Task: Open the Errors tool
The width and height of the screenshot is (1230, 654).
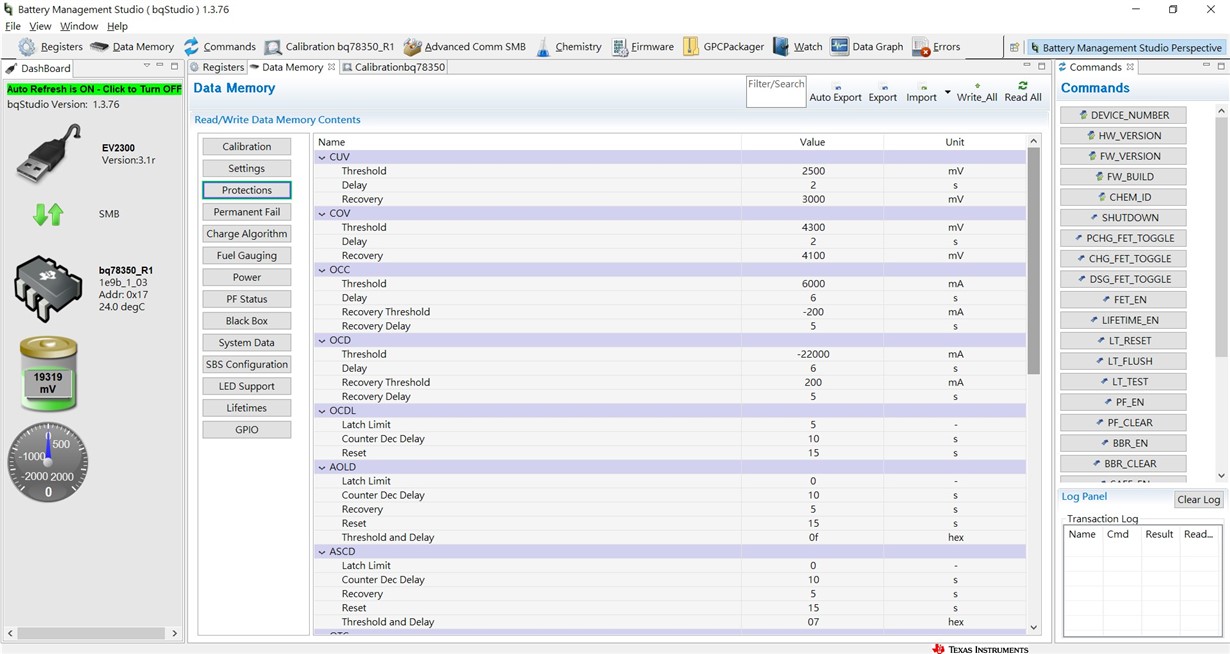Action: click(935, 47)
